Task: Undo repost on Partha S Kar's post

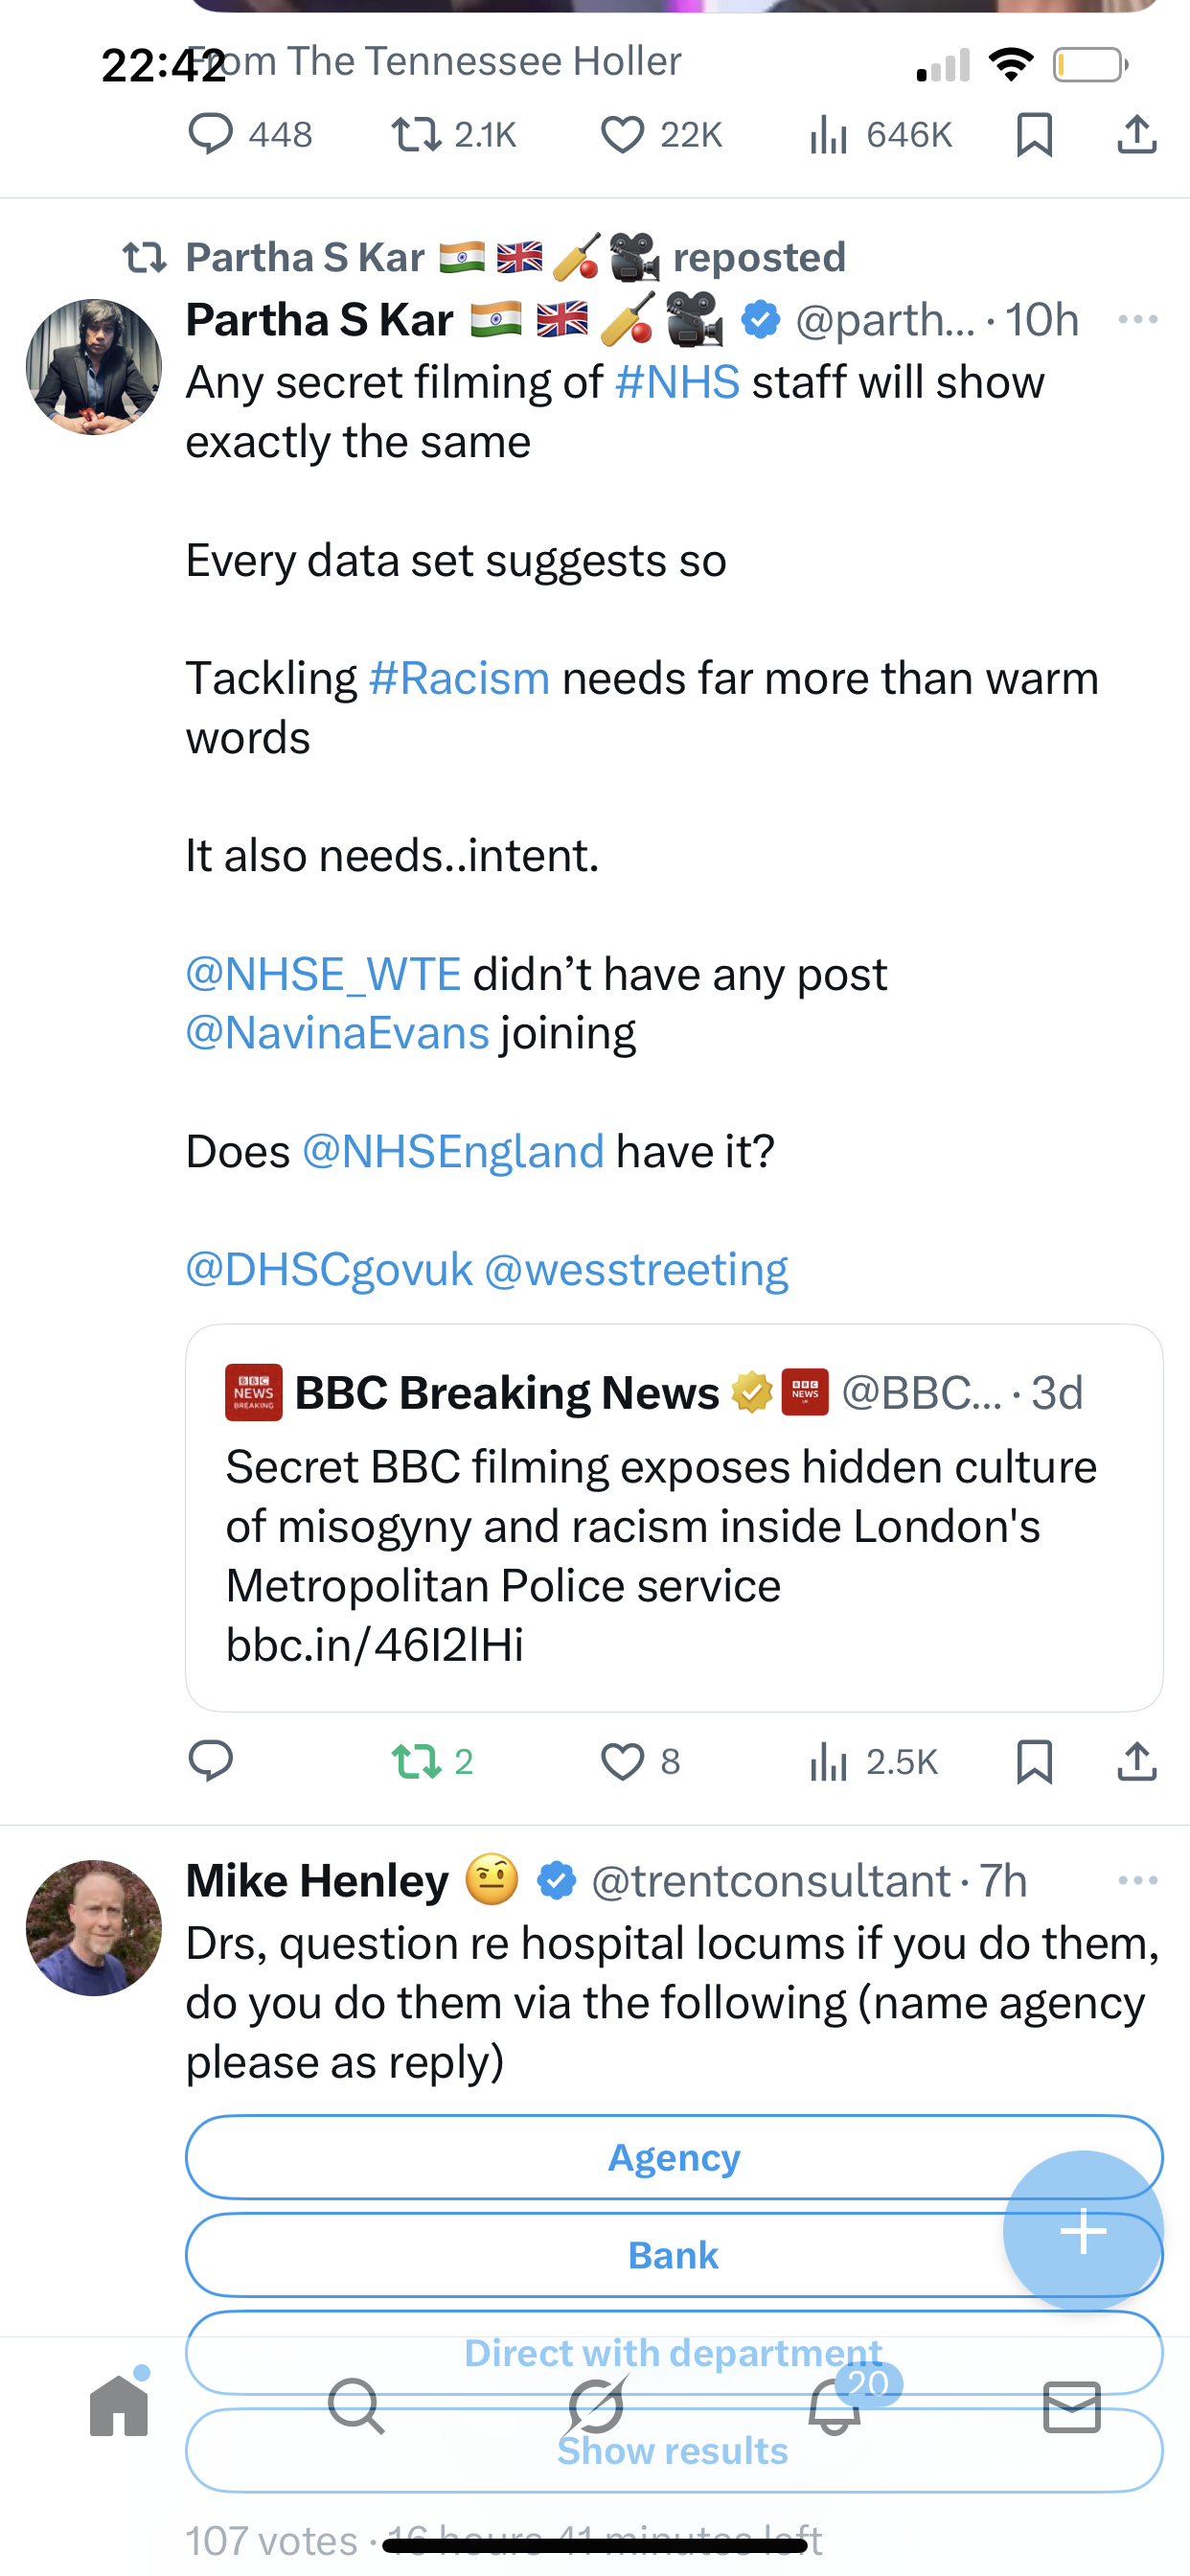Action: tap(417, 1762)
